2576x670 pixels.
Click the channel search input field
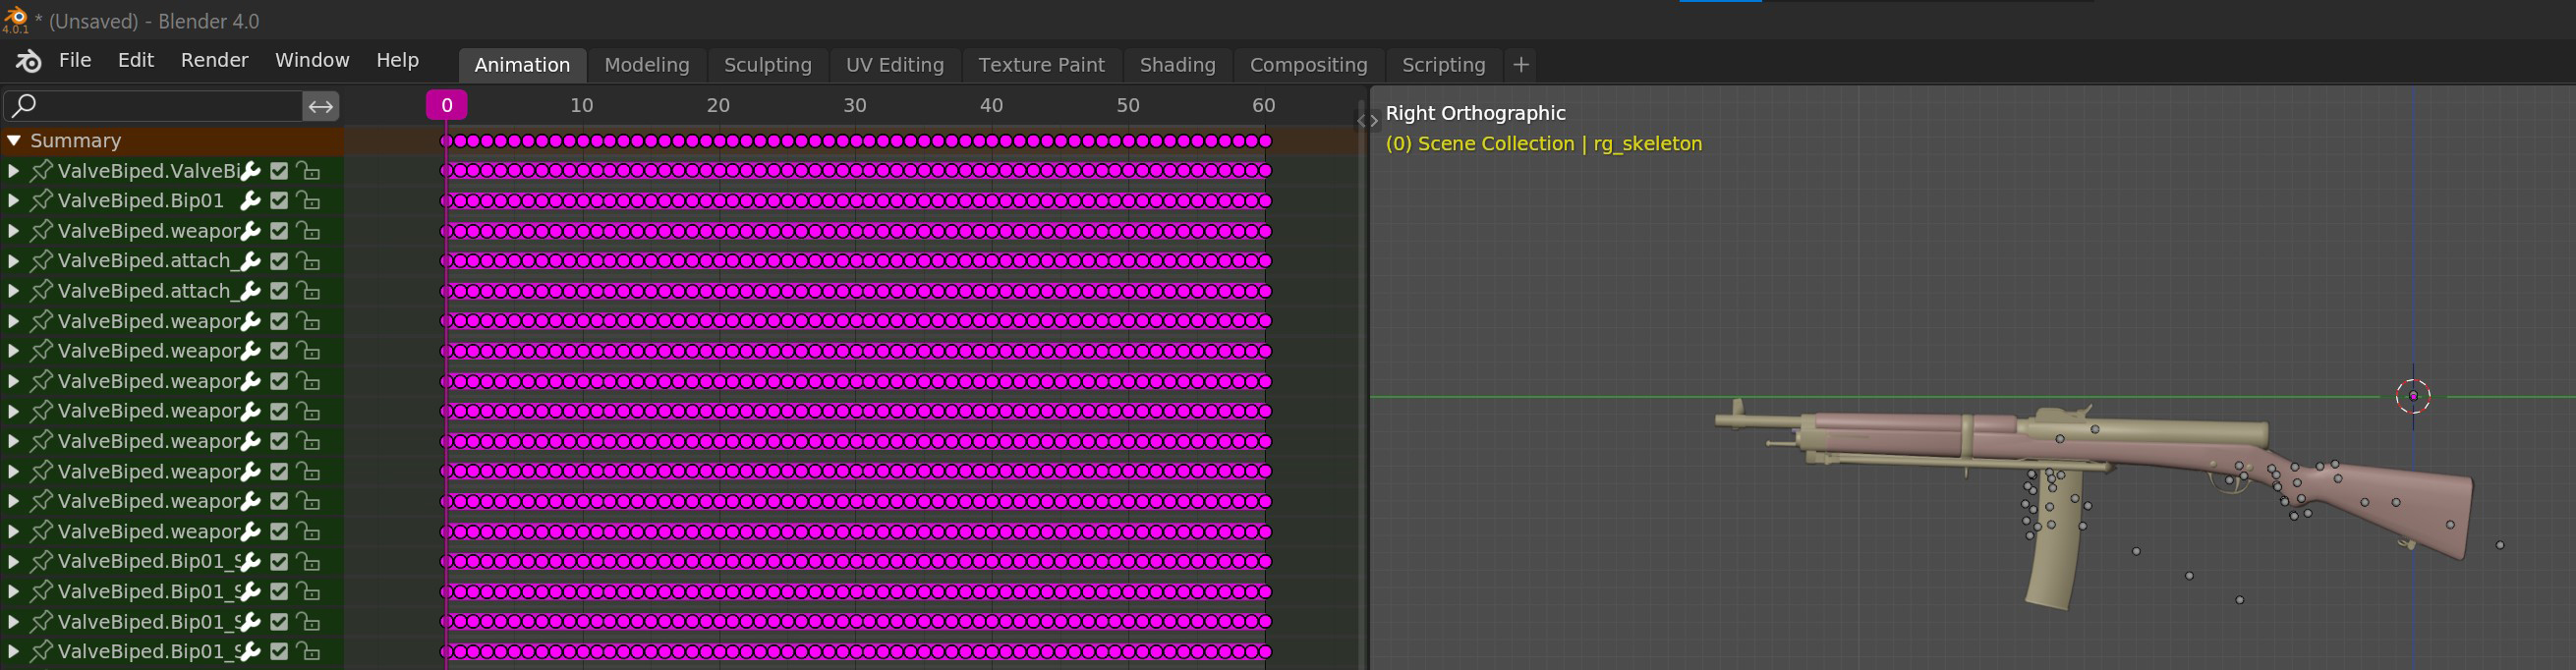160,106
